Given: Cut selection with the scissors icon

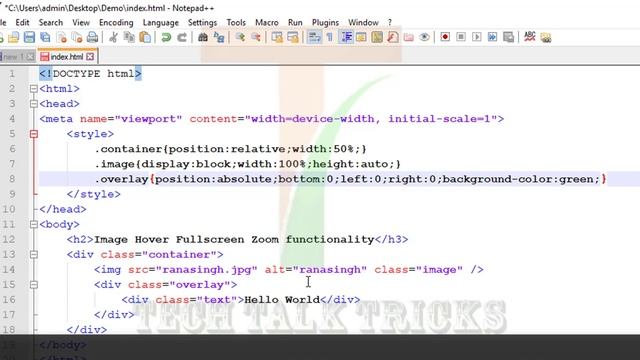Looking at the screenshot, I should click(113, 38).
